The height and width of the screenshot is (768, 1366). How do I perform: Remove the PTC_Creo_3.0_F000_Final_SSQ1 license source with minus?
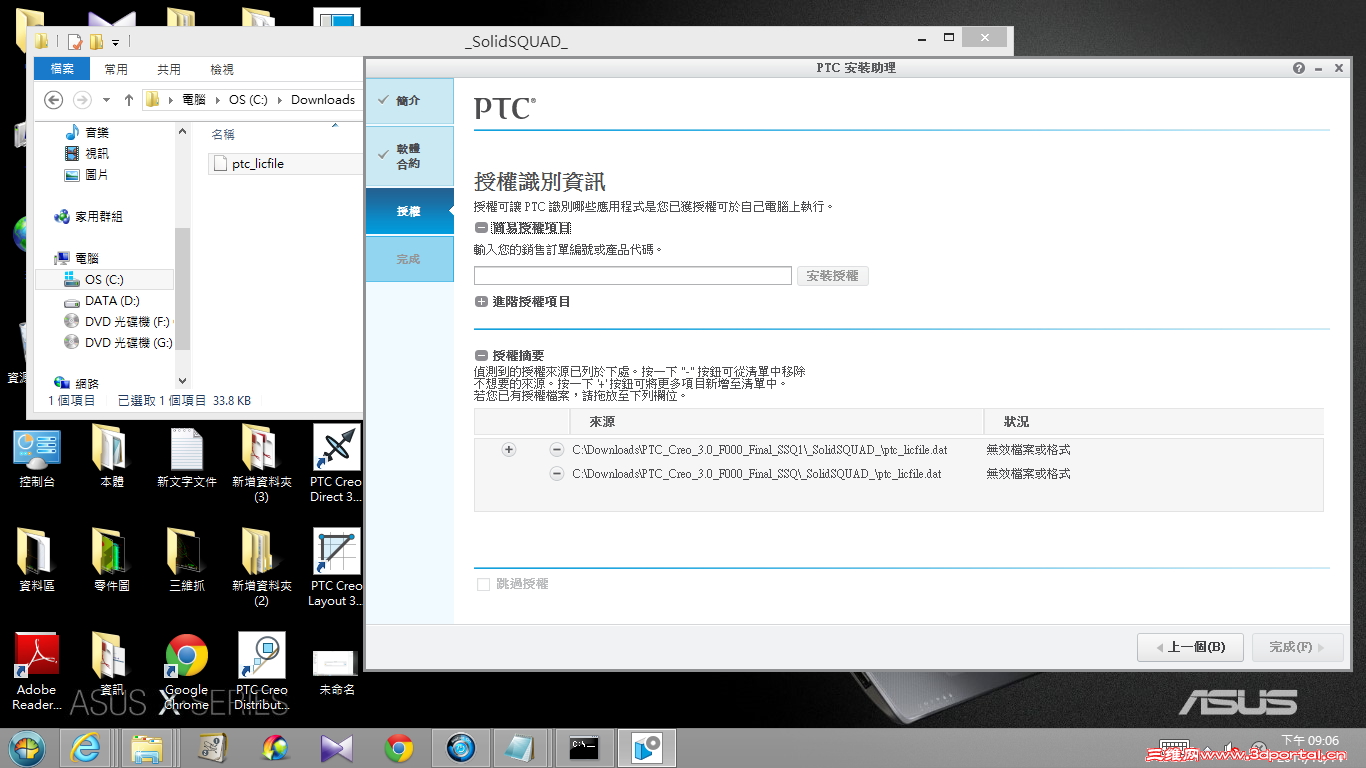pos(557,450)
